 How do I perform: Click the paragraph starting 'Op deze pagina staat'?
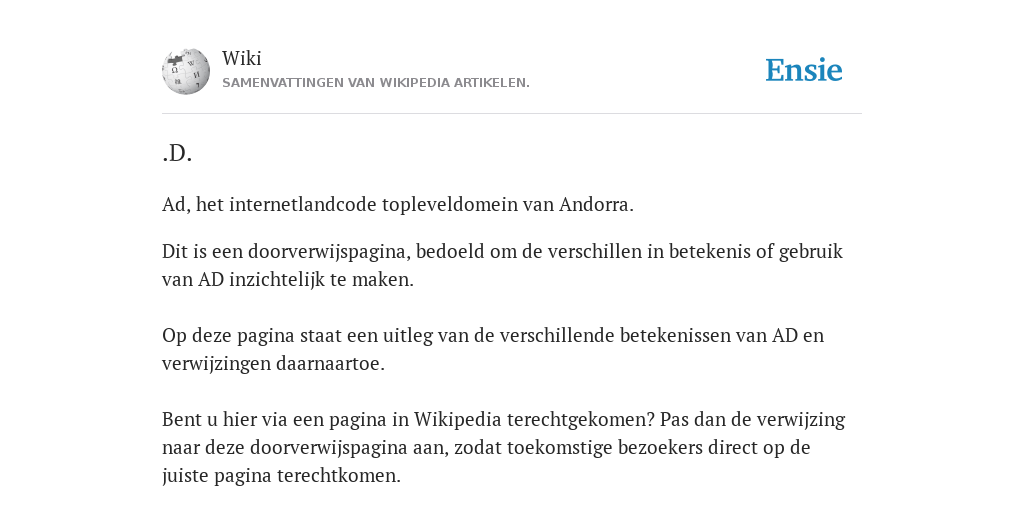coord(493,349)
